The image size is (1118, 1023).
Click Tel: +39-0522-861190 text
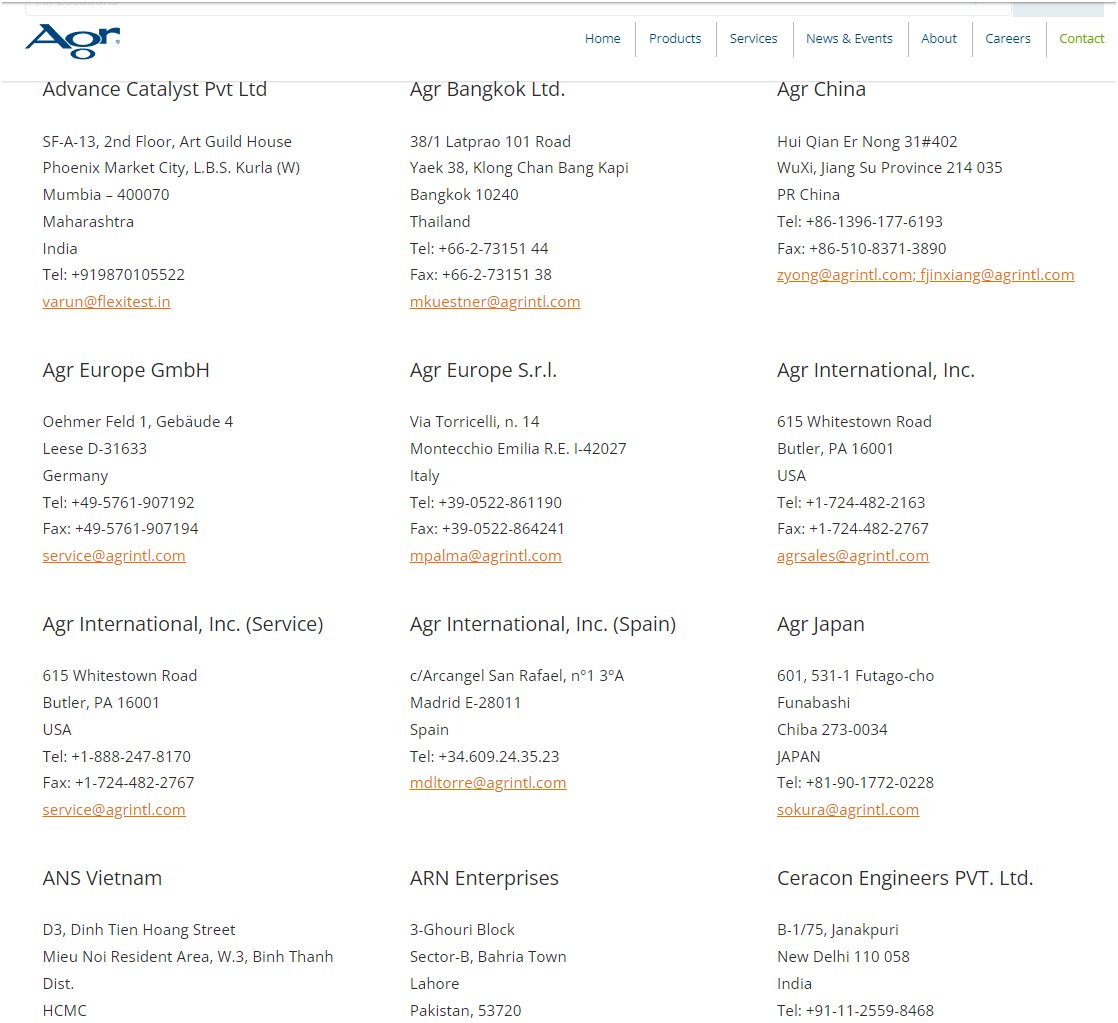pyautogui.click(x=486, y=503)
